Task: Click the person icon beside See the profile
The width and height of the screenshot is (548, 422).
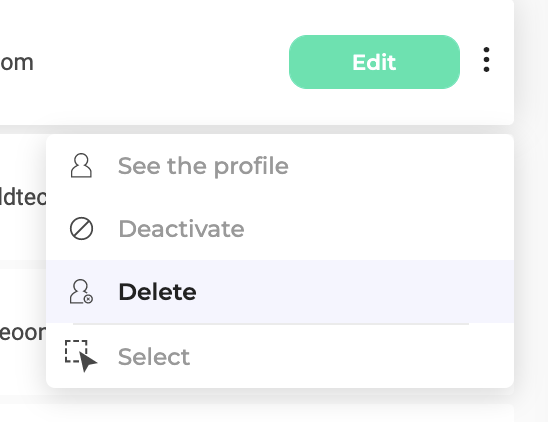Action: [81, 166]
